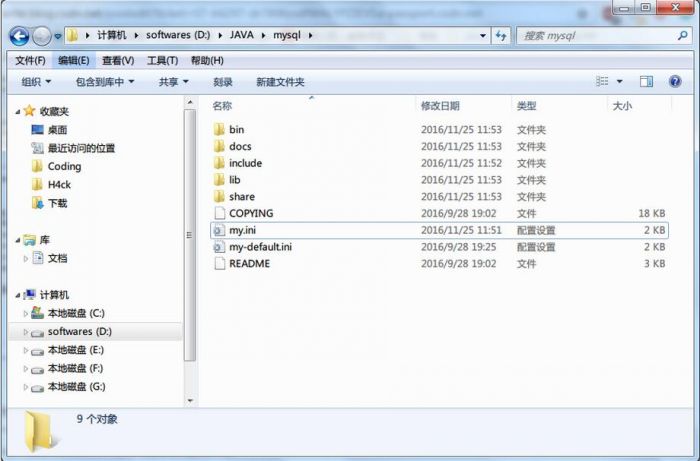Viewport: 700px width, 461px height.
Task: Collapse the 库 tree group
Action: tap(18, 241)
